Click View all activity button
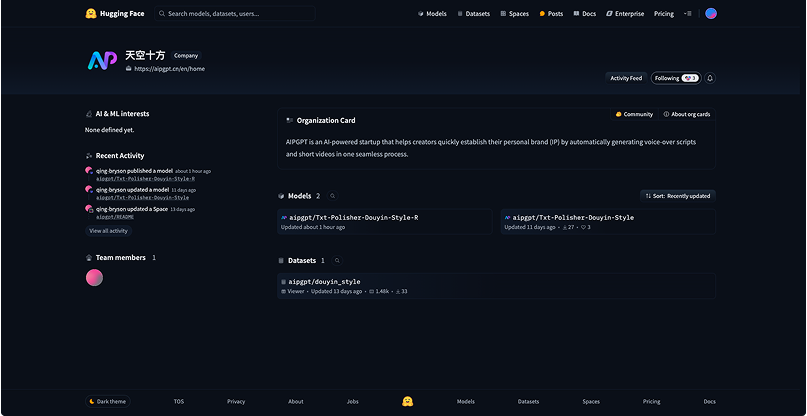 coord(109,231)
